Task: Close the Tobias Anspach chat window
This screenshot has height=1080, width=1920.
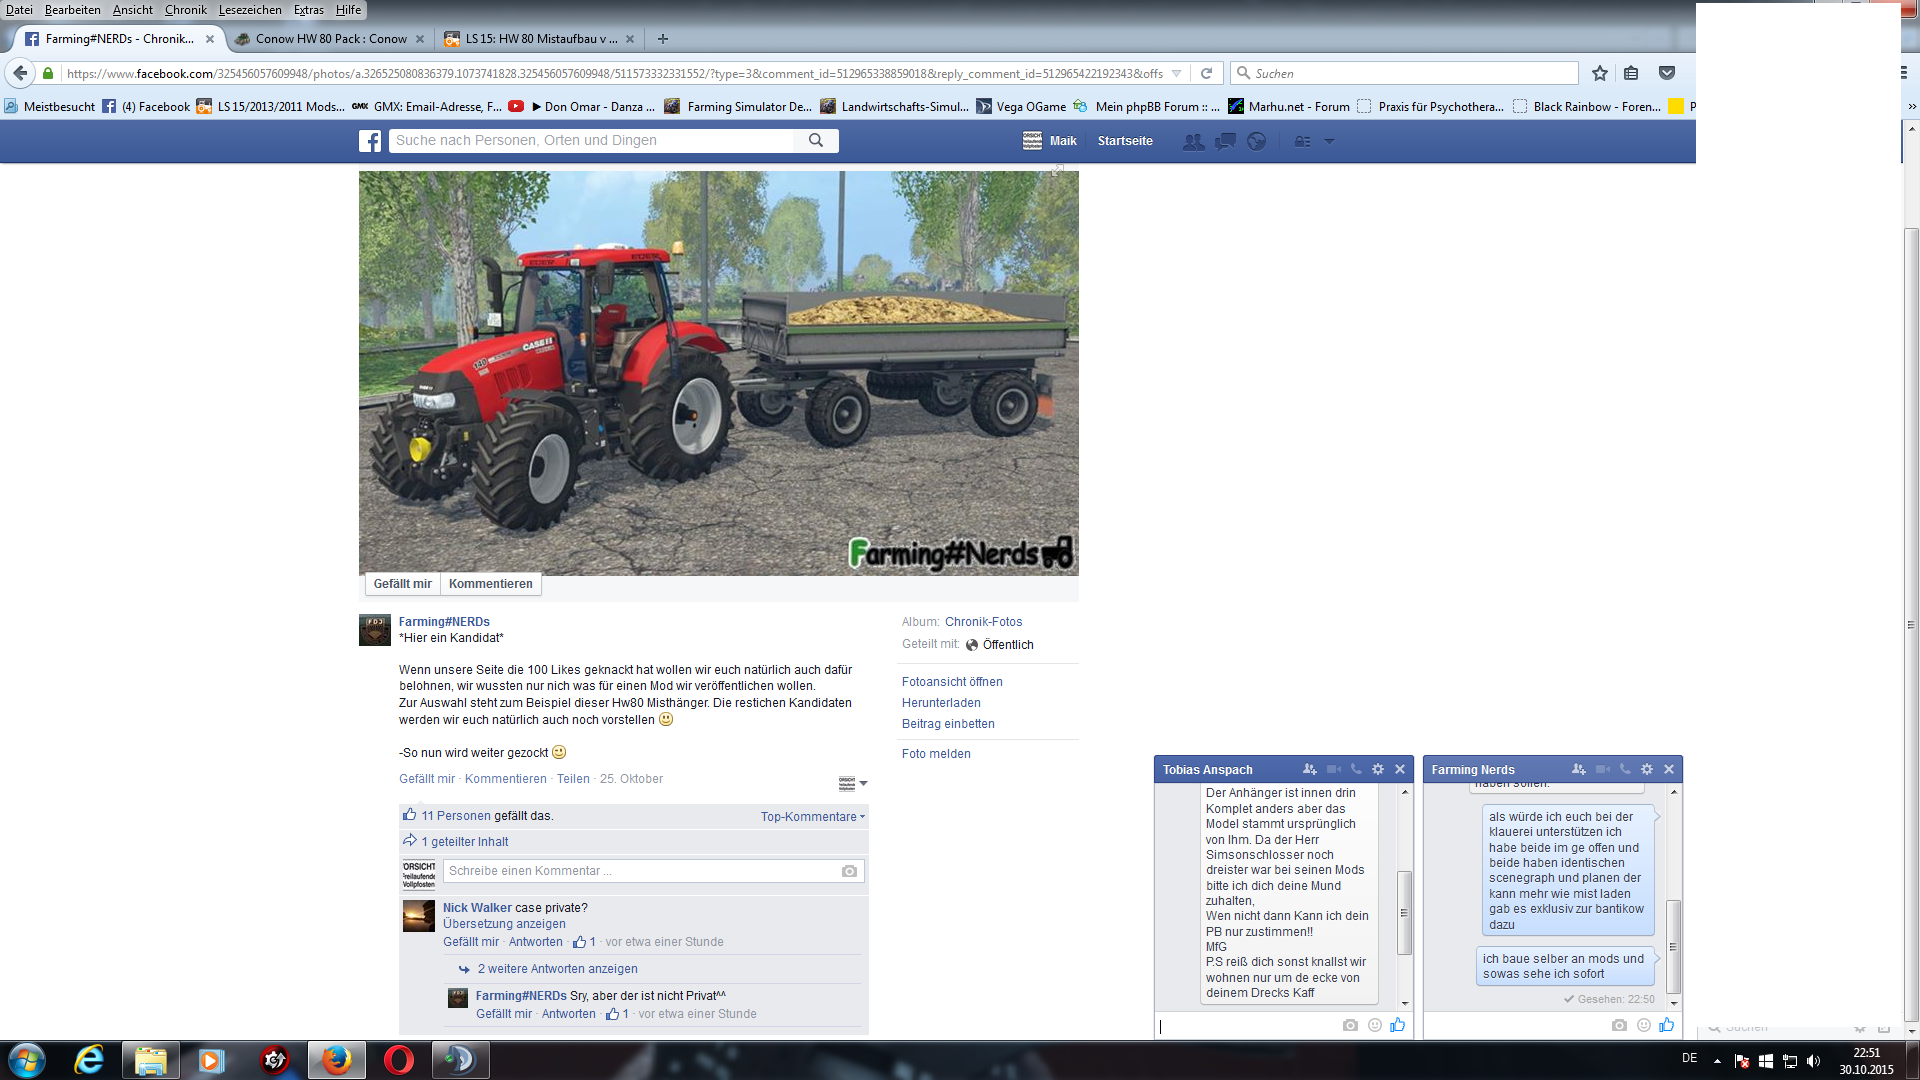Action: coord(1400,769)
